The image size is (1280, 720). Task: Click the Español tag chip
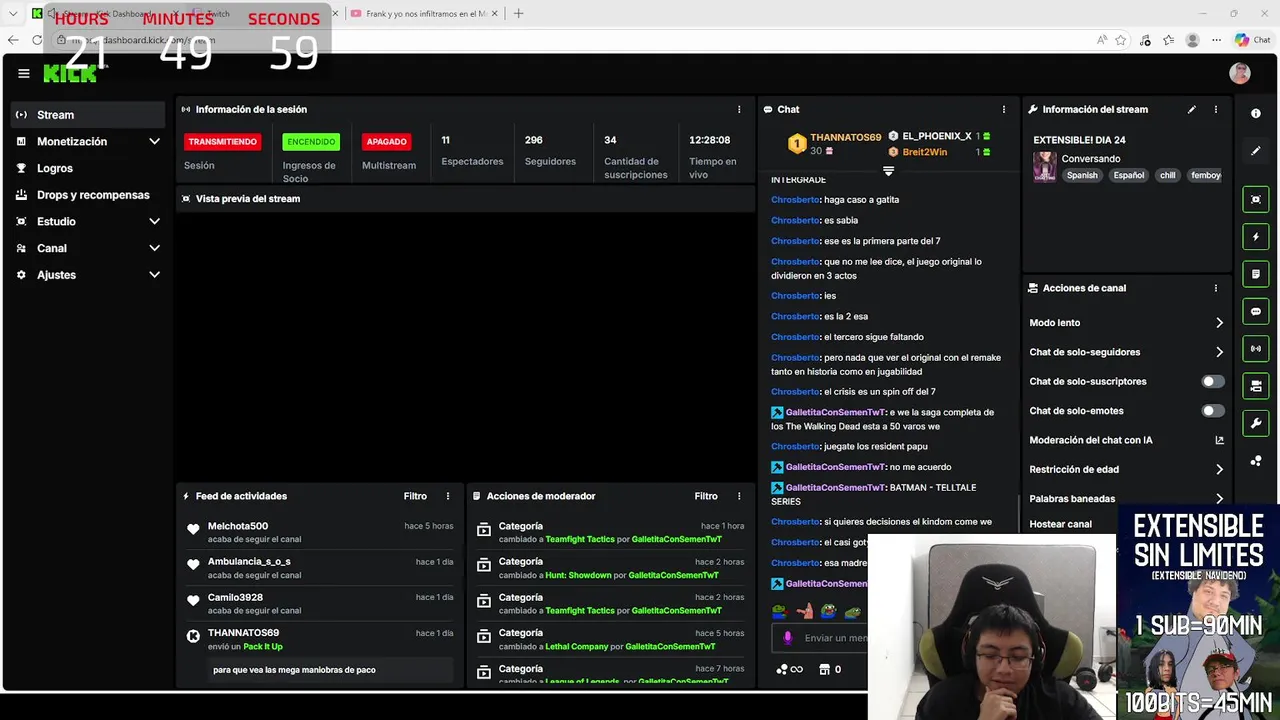tap(1129, 175)
